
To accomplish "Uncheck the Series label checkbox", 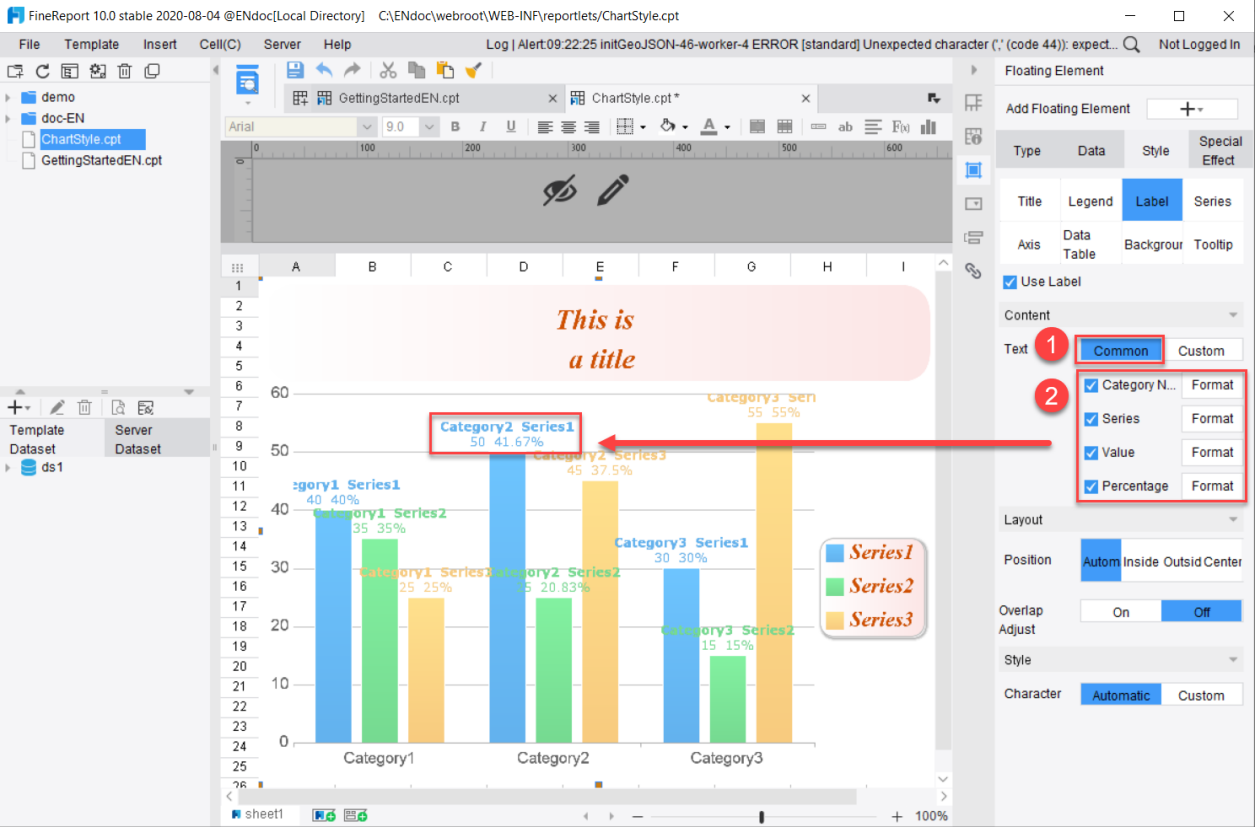I will (x=1091, y=419).
